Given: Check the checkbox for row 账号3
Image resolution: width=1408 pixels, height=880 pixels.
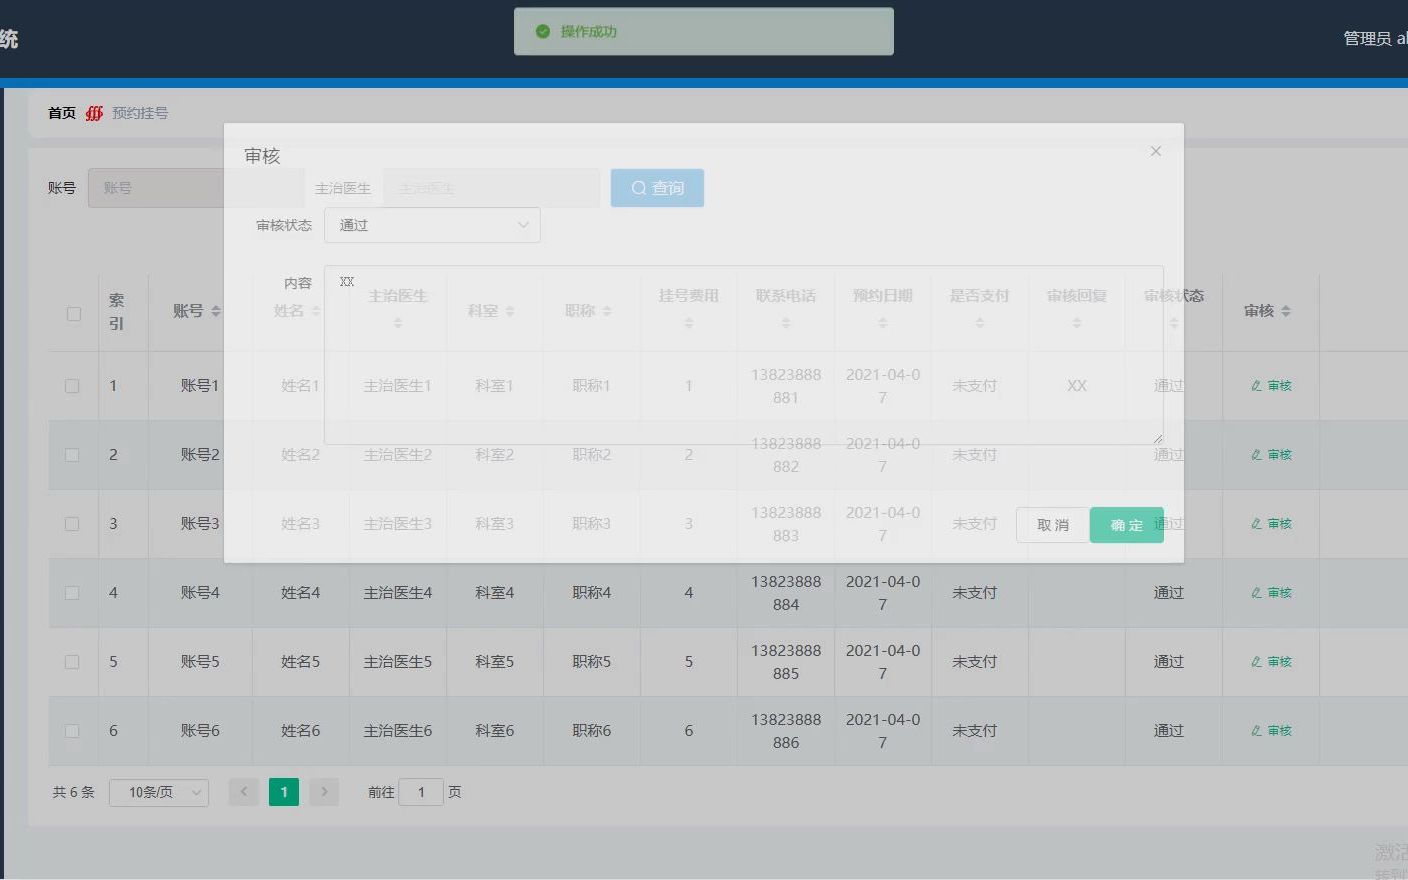Looking at the screenshot, I should (72, 524).
